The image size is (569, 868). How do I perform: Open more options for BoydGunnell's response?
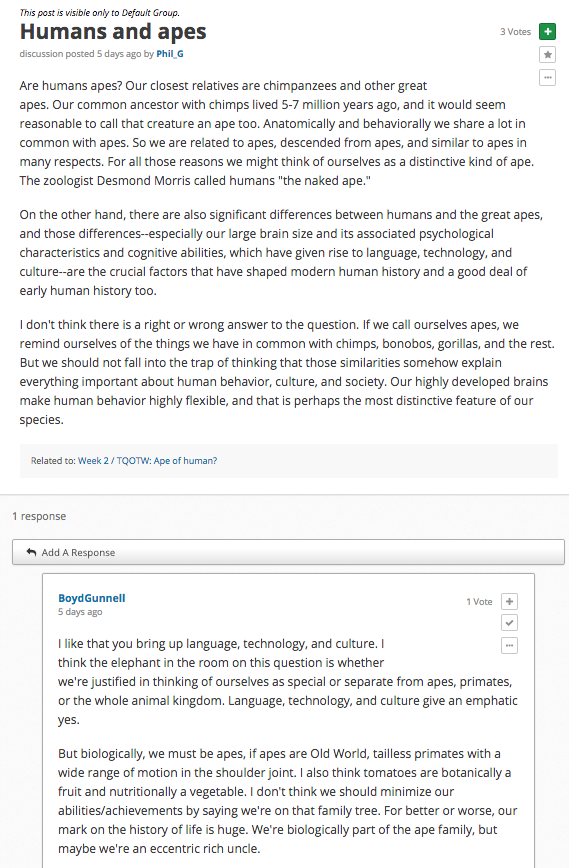click(509, 645)
